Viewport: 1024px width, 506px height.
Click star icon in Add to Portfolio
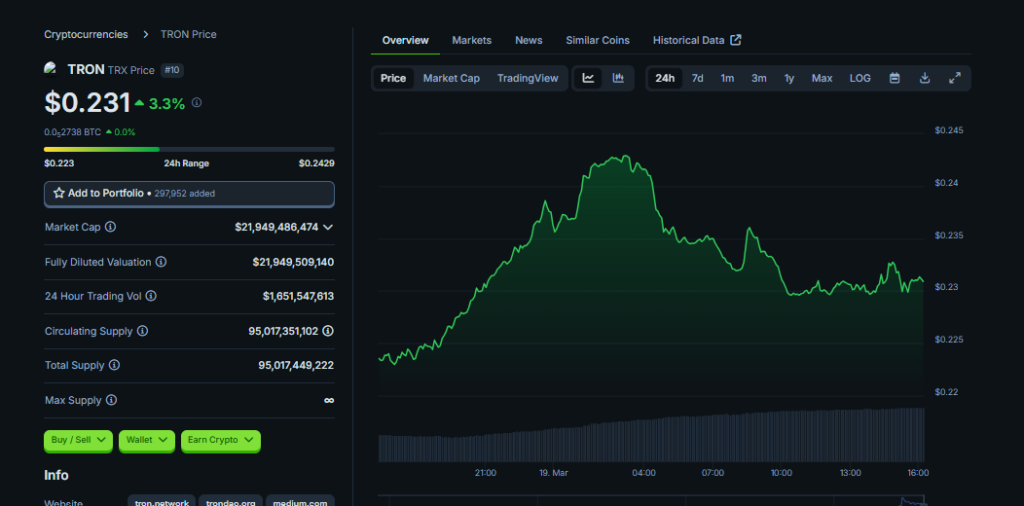coord(59,193)
